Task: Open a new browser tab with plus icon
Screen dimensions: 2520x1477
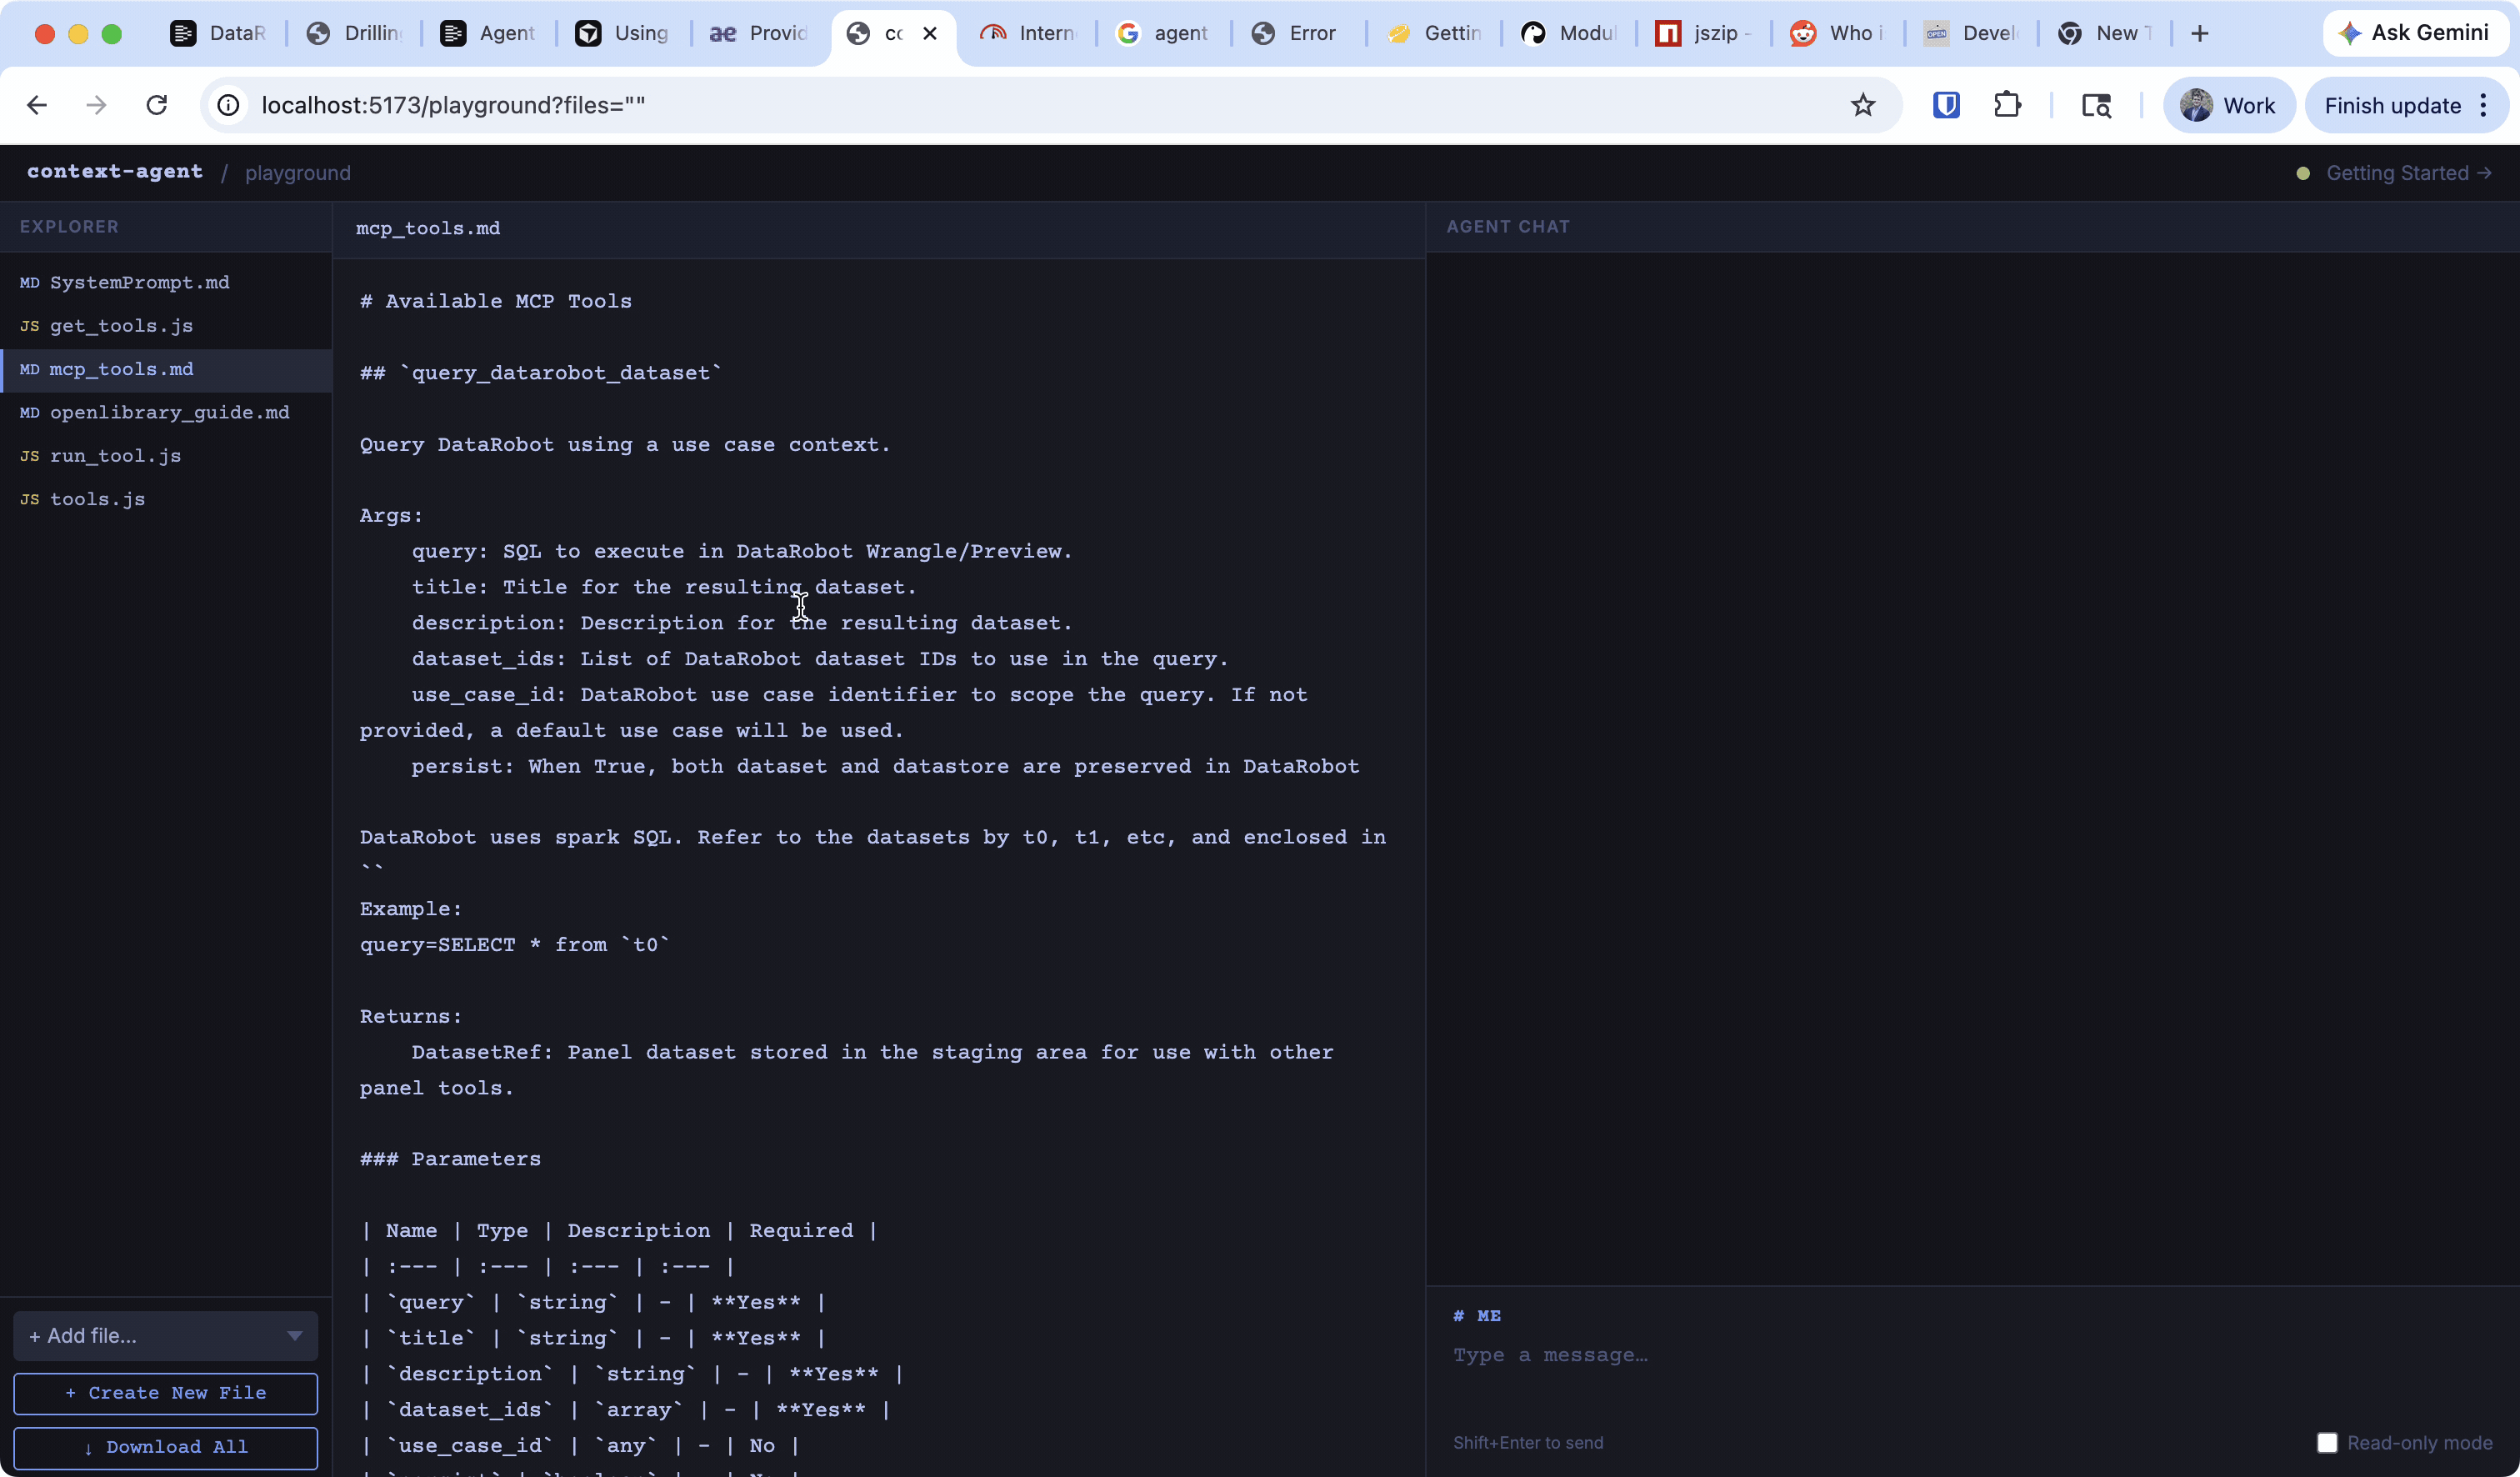Action: pyautogui.click(x=2200, y=34)
